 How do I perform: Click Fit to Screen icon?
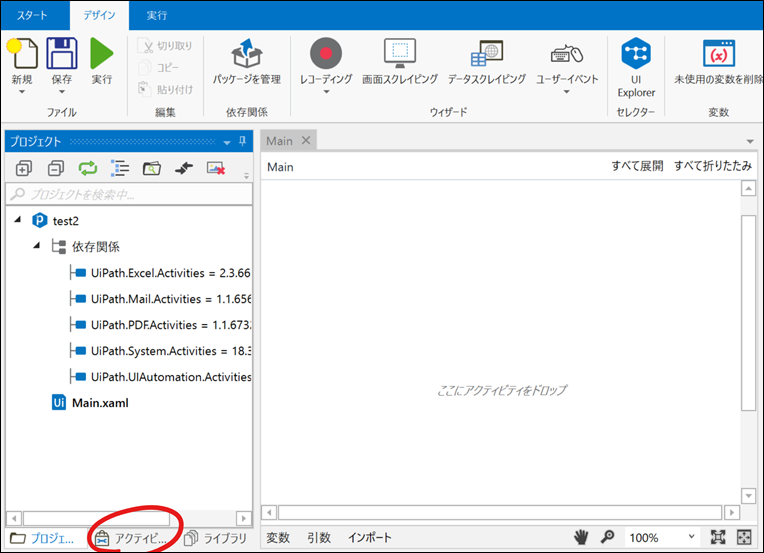click(718, 537)
